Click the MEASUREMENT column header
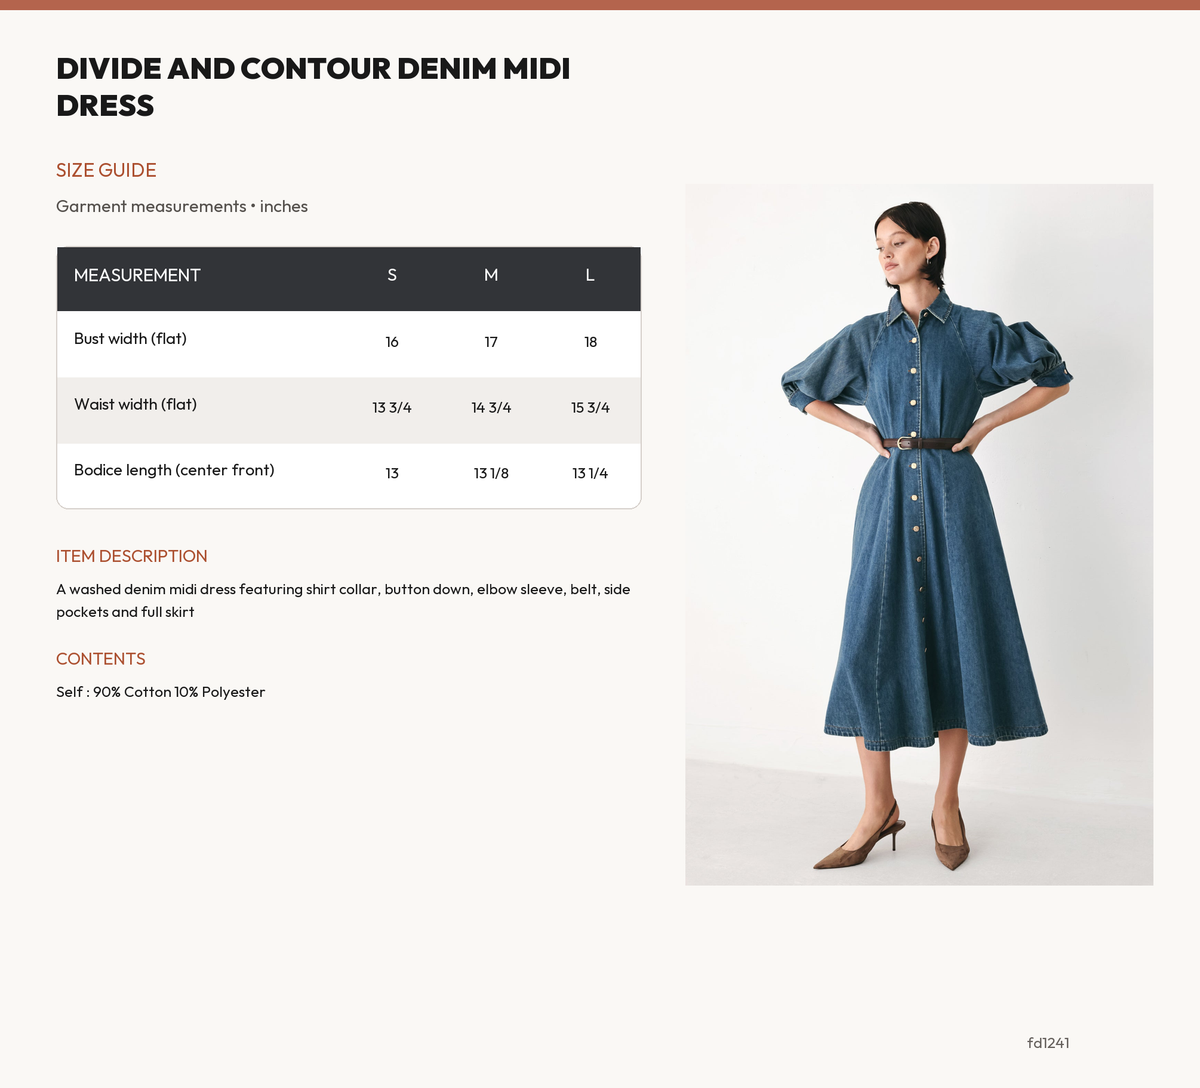Screen dimensions: 1200x1088 point(137,275)
